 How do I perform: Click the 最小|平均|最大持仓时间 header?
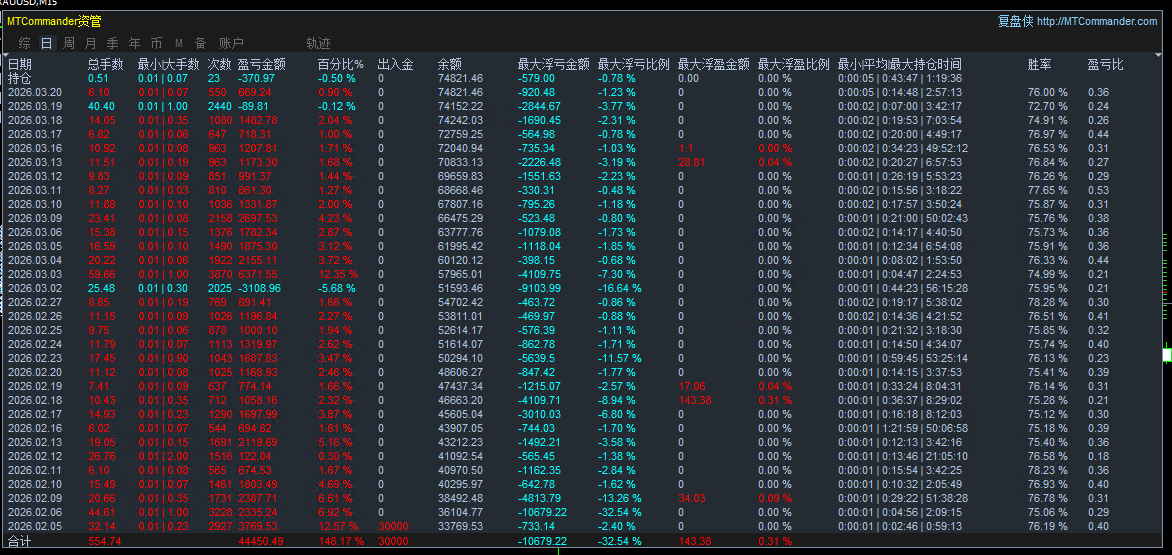[x=900, y=64]
